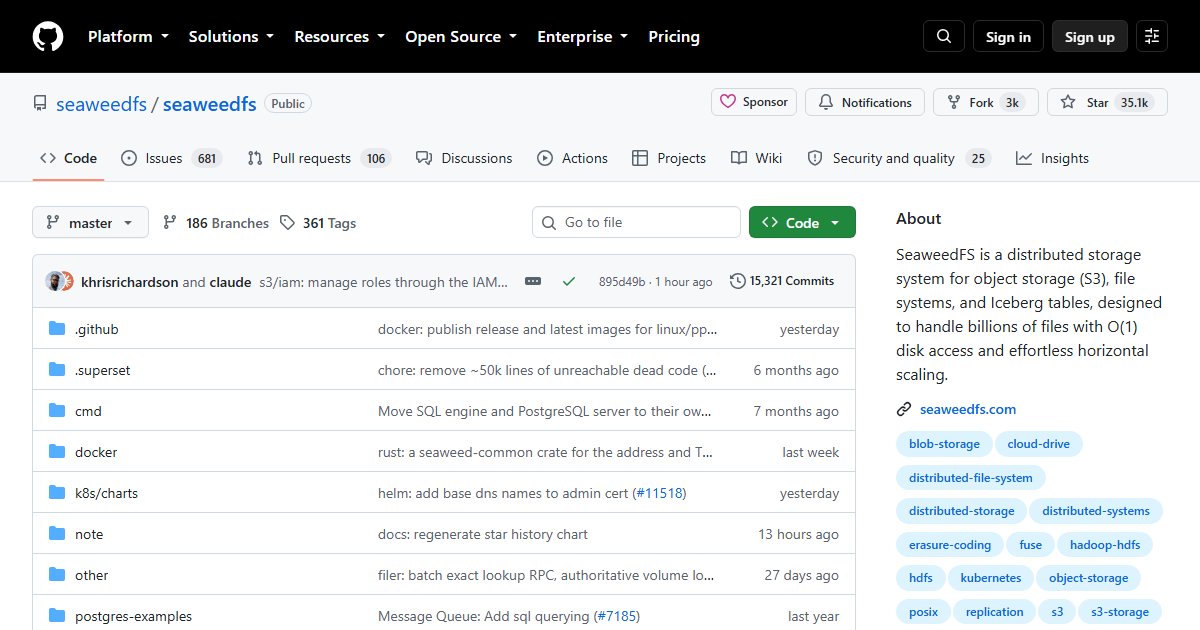The image size is (1200, 630).
Task: Click the Notifications bell icon
Action: [826, 102]
